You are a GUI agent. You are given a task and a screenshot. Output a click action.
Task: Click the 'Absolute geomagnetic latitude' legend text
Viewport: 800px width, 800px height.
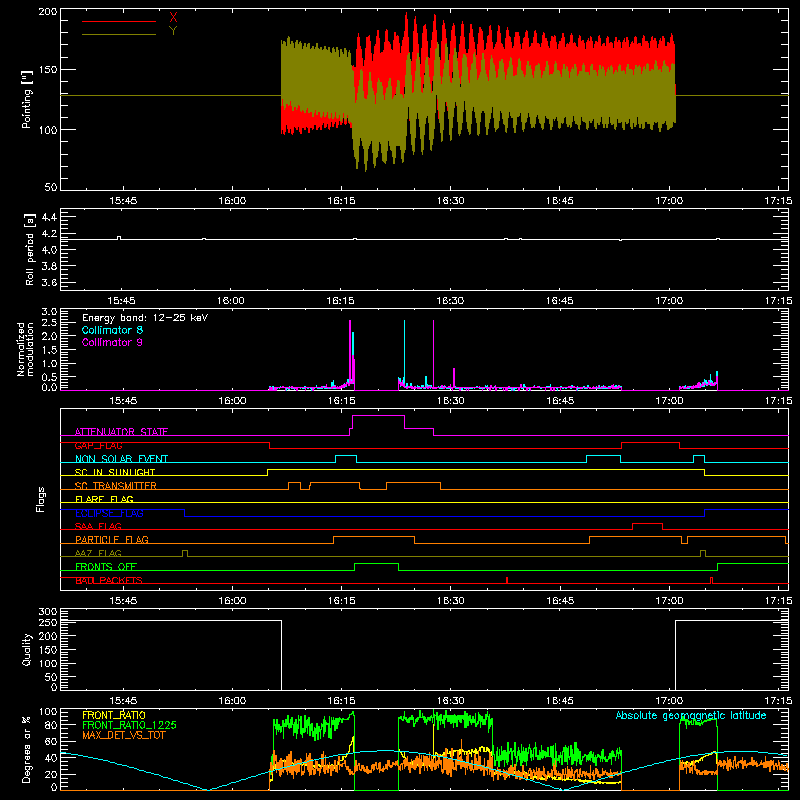(x=691, y=715)
